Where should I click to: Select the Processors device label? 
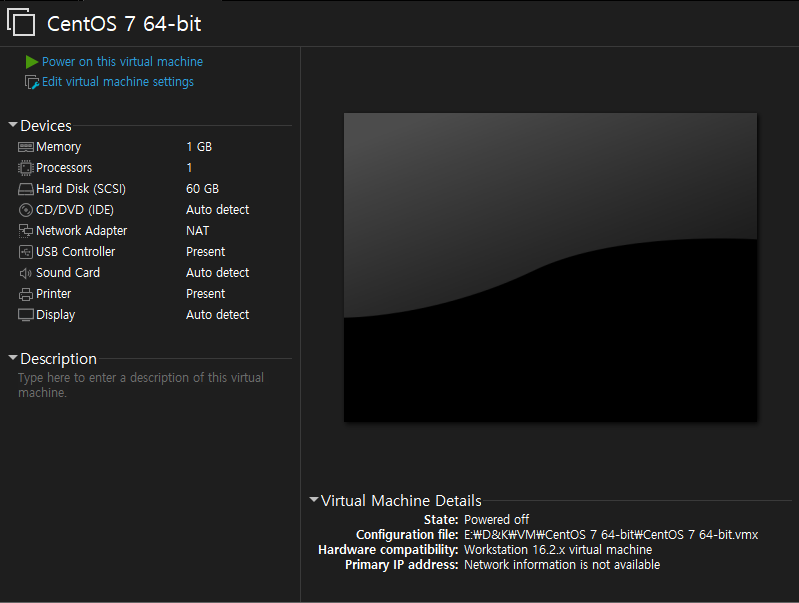[64, 168]
